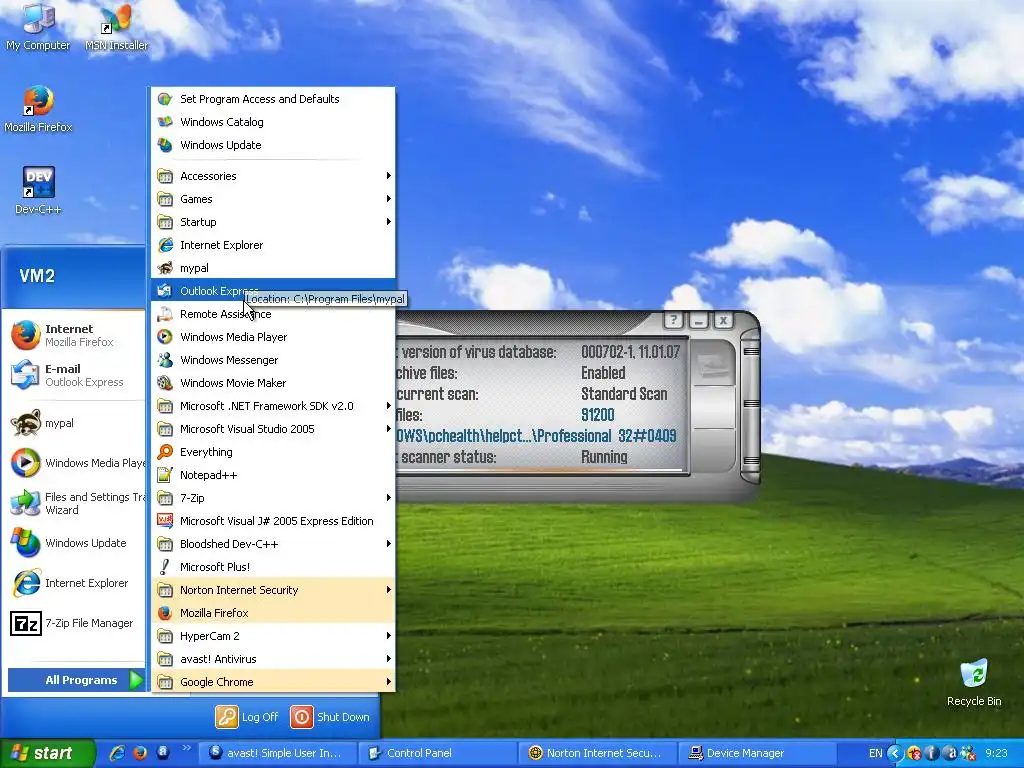The width and height of the screenshot is (1024, 768).
Task: Open Windows Media Player in the left pane
Action: tap(73, 463)
